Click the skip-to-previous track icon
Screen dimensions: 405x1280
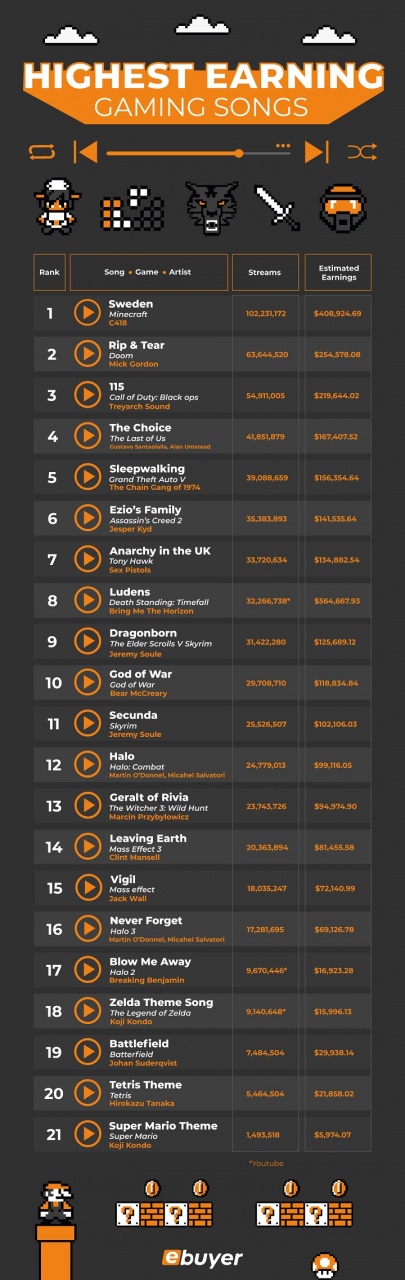pos(86,152)
